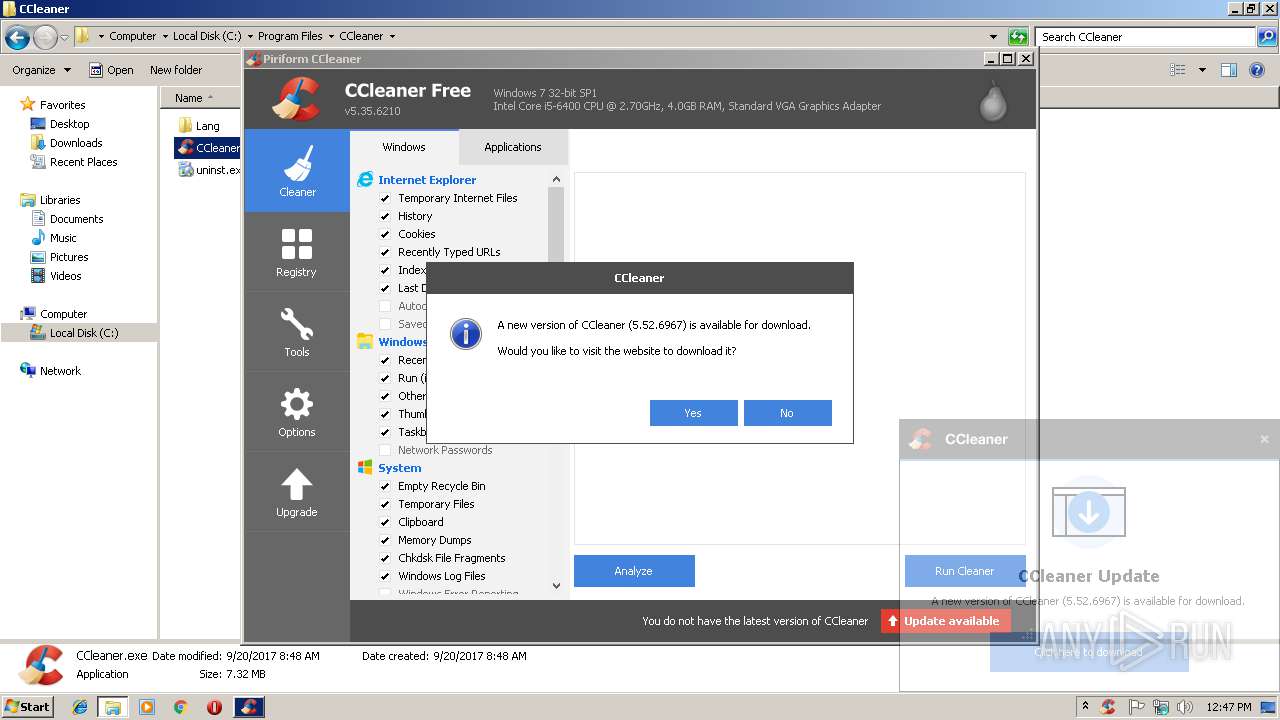1280x720 pixels.
Task: Open the address bar history dropdown arrow
Action: (x=993, y=37)
